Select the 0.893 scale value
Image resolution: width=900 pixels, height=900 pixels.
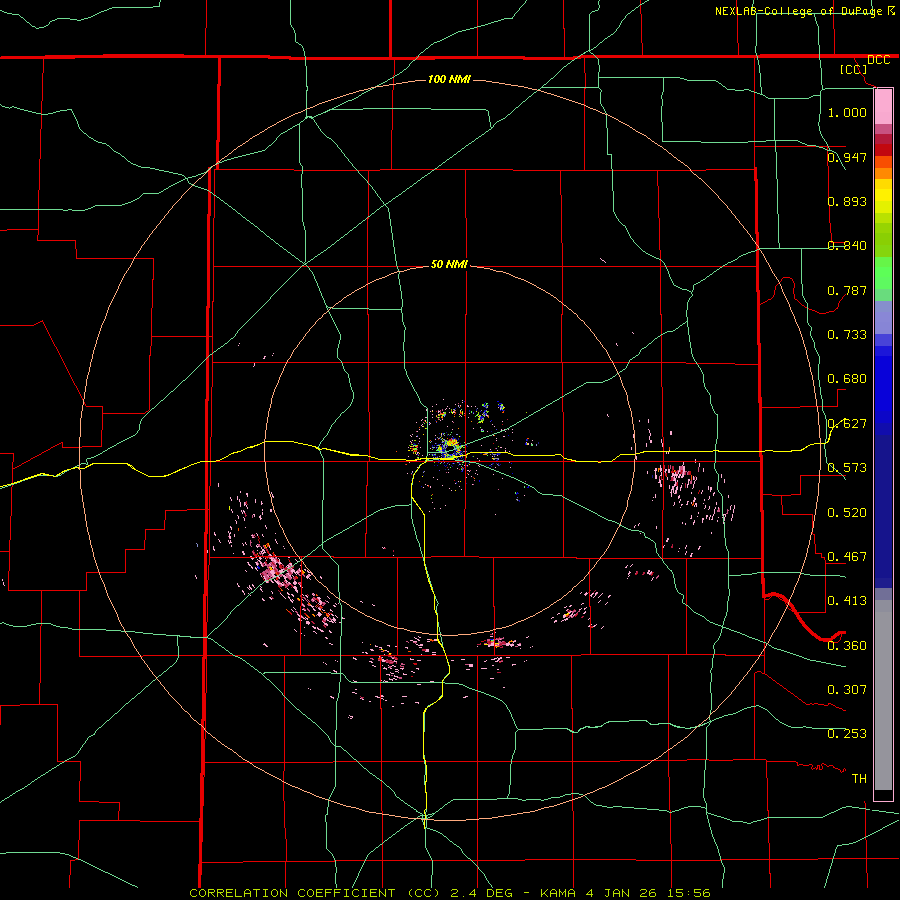(x=847, y=201)
